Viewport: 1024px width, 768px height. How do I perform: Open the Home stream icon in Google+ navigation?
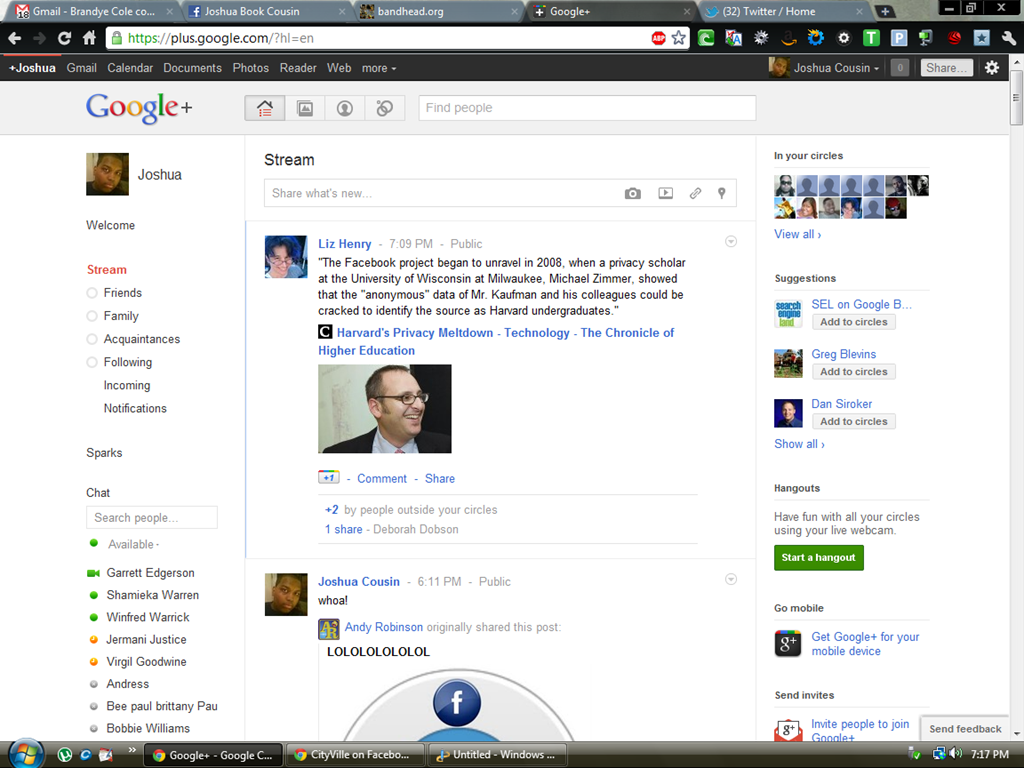264,108
